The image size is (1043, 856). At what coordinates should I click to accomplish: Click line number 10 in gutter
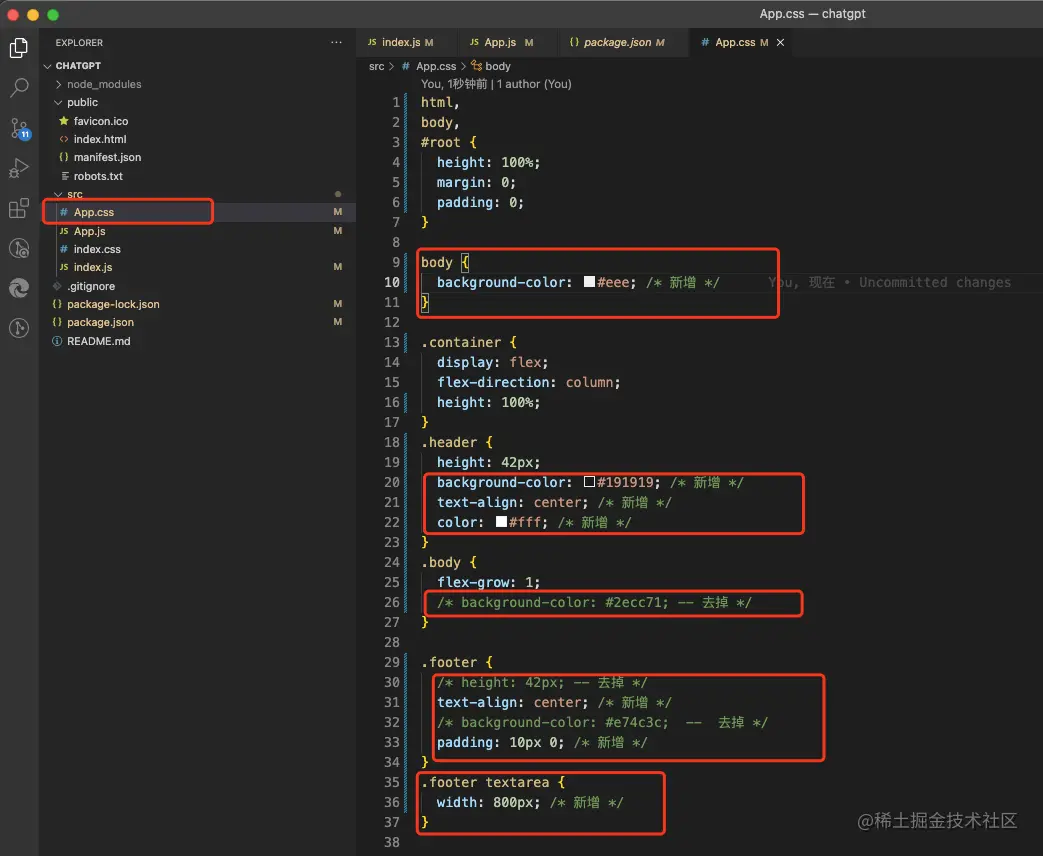(392, 282)
